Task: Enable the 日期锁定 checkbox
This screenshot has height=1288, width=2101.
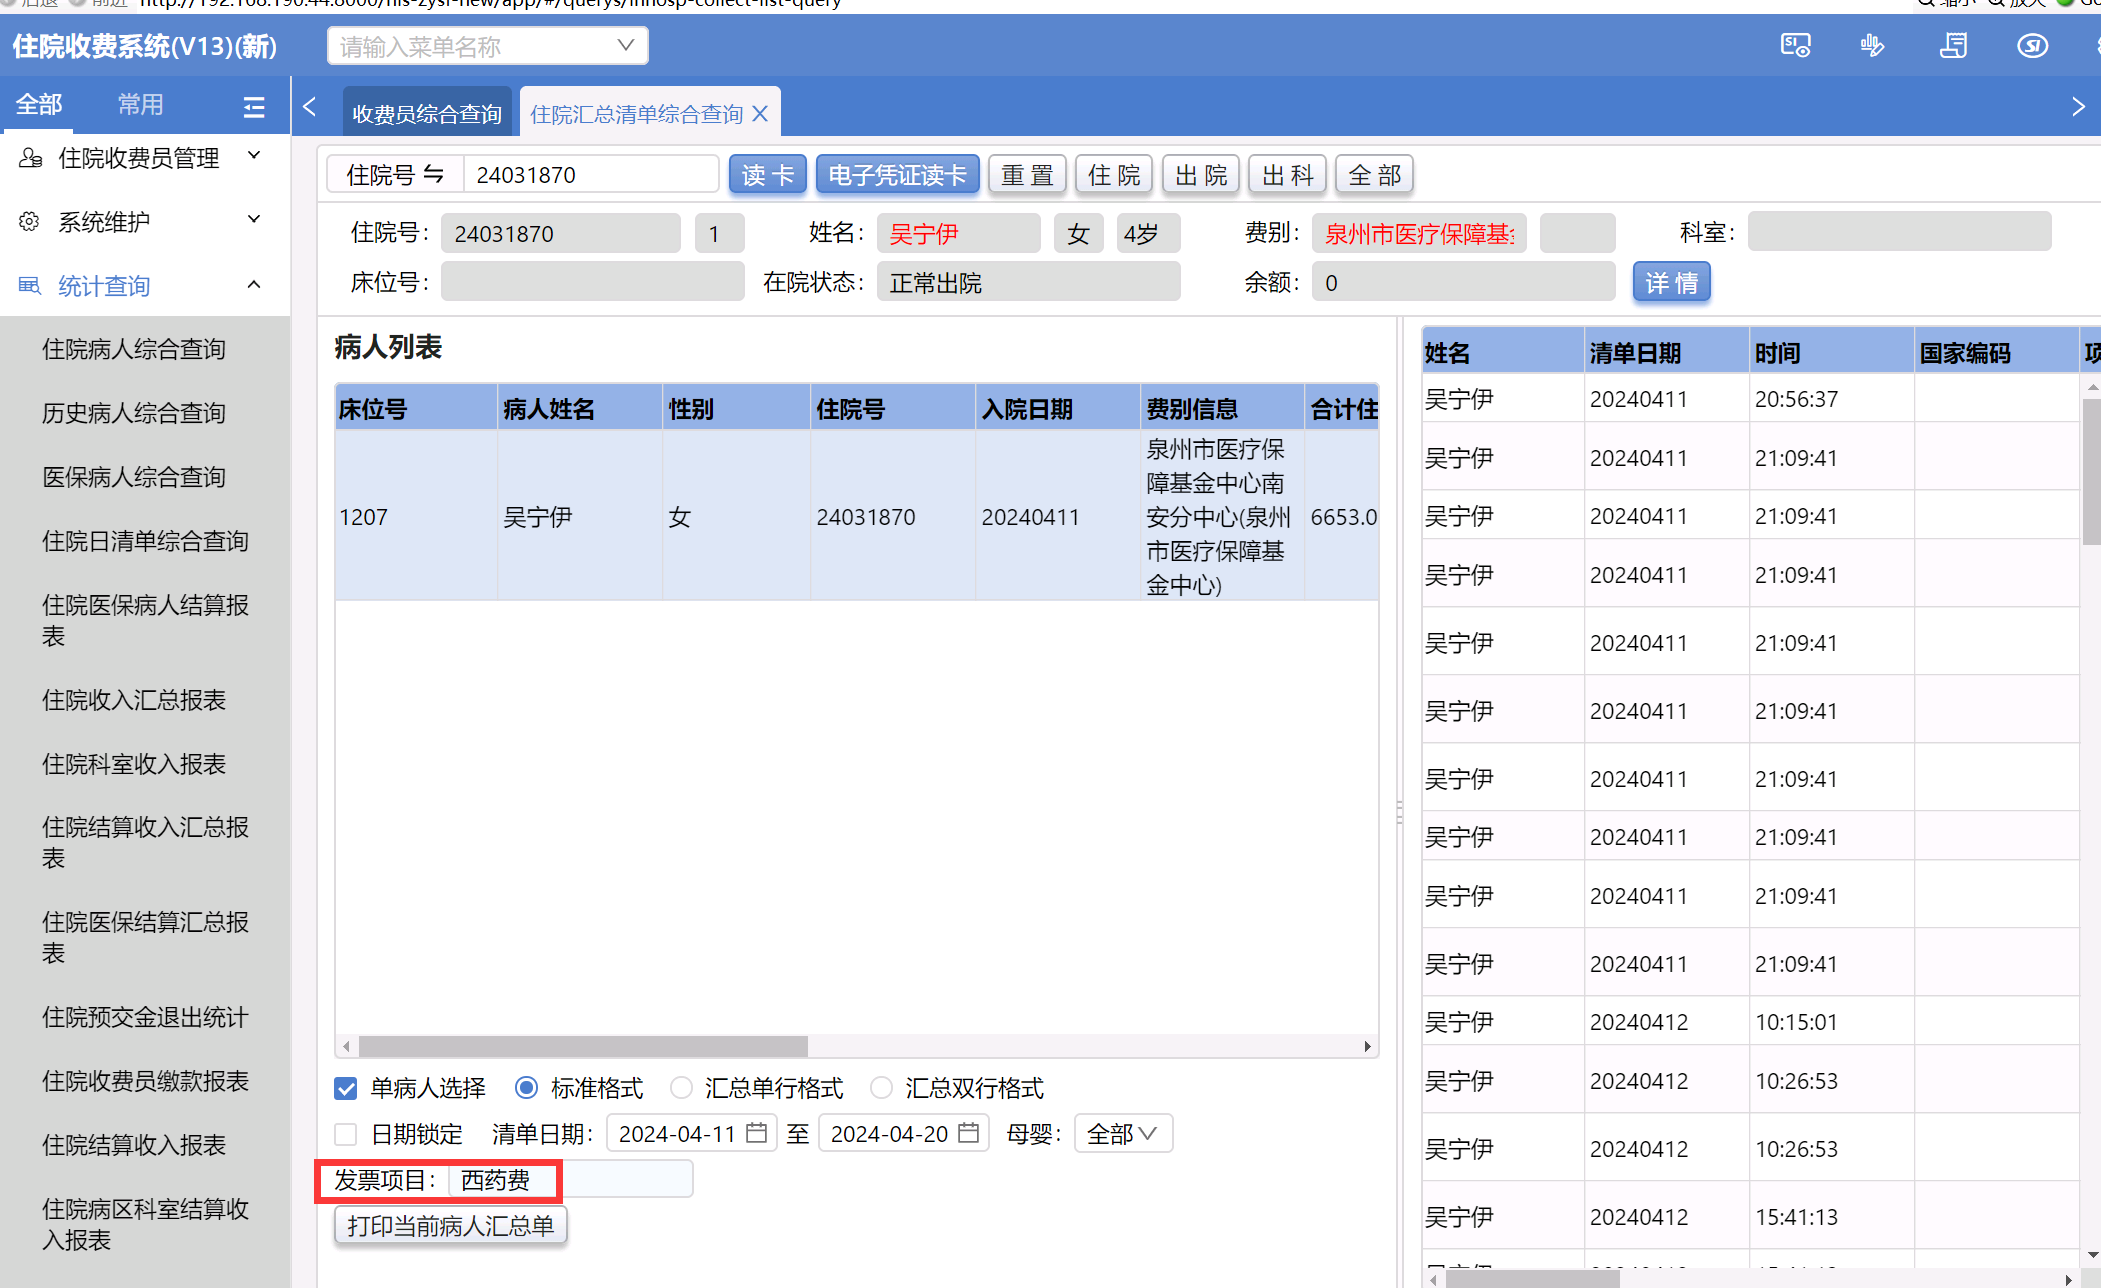Action: point(346,1134)
